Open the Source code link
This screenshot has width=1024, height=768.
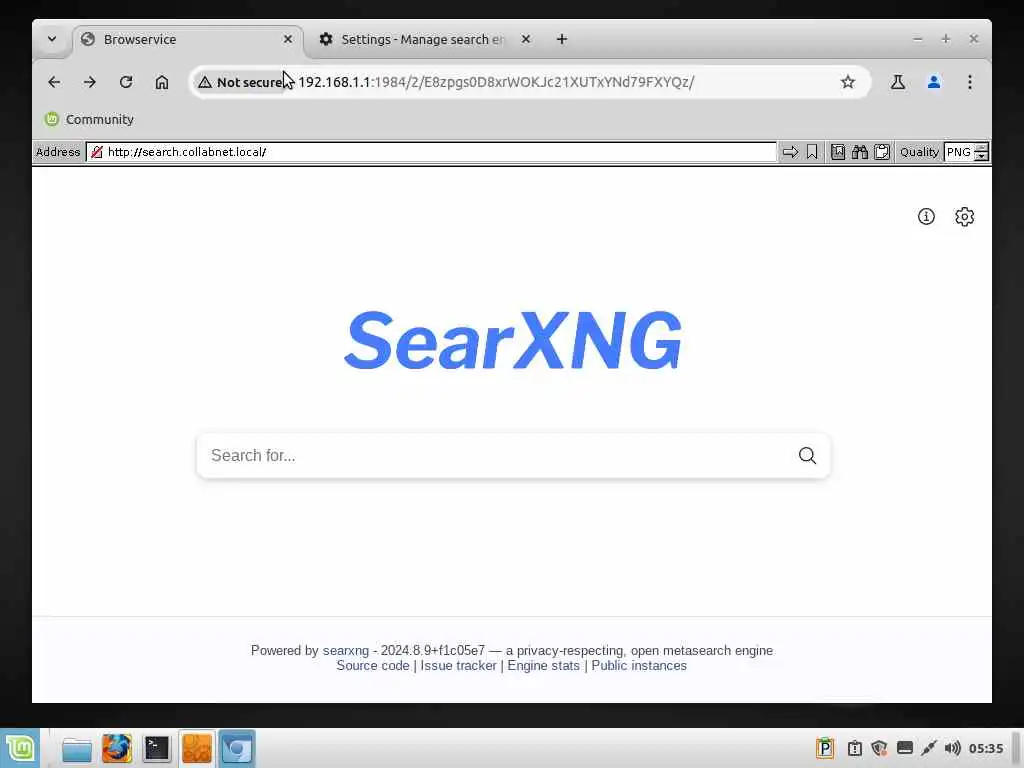373,665
